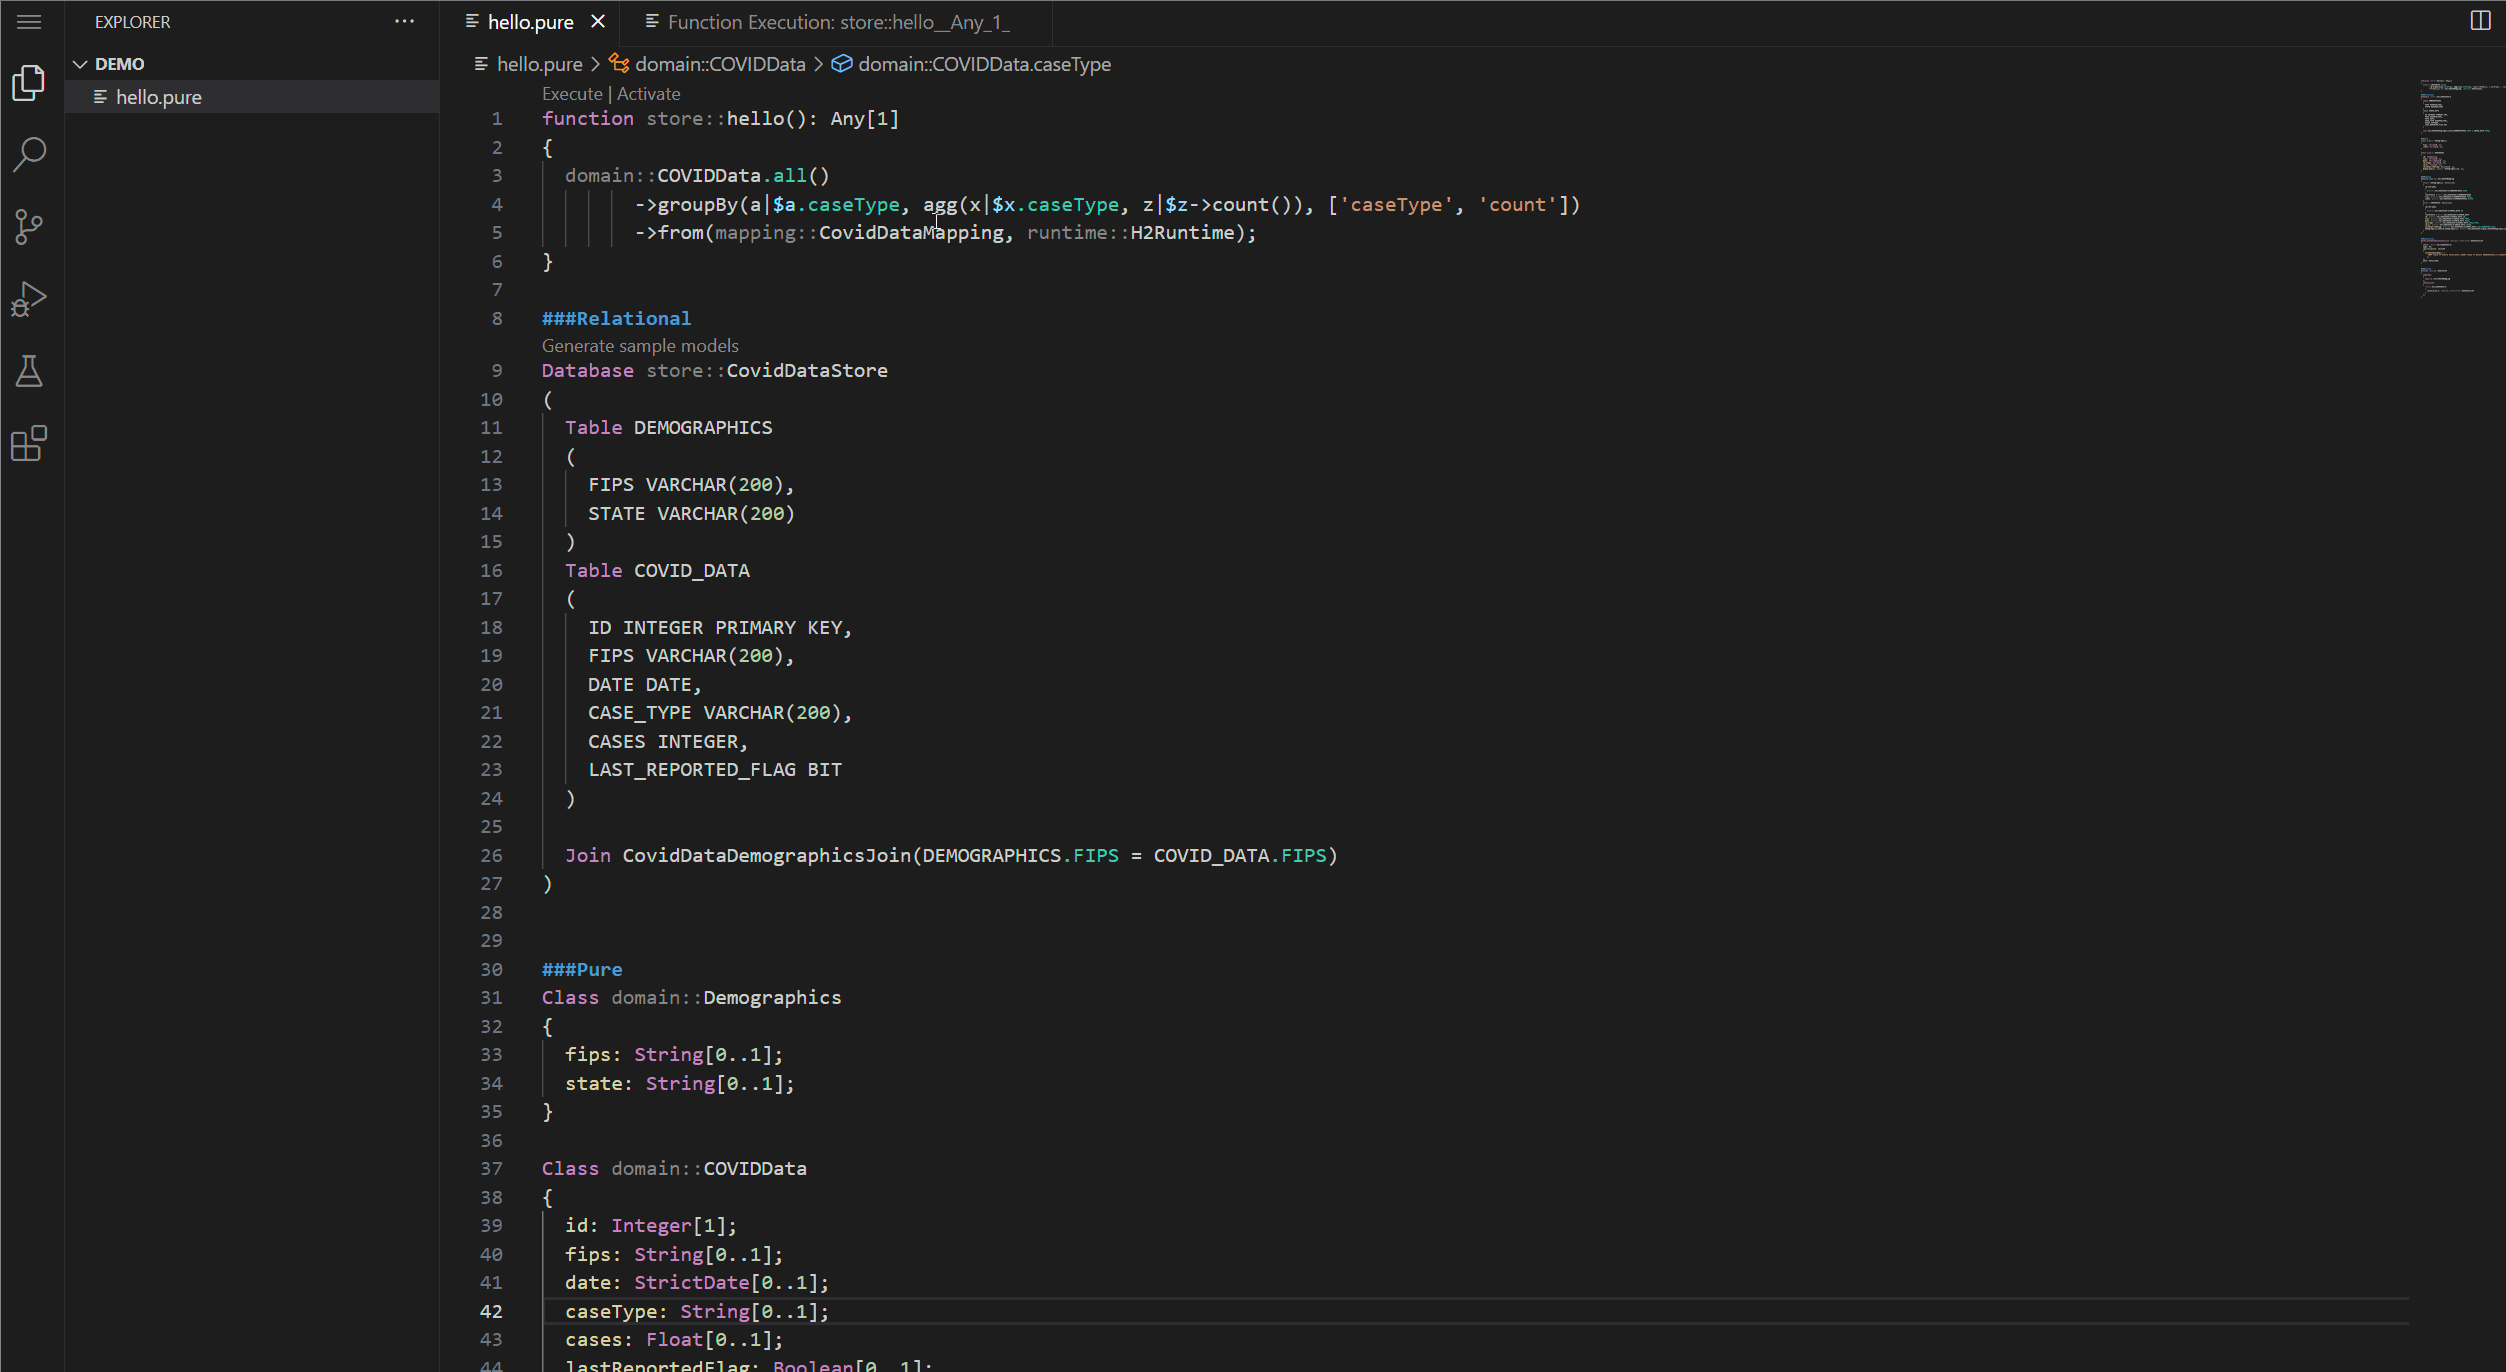Open the Extensions view

point(29,443)
